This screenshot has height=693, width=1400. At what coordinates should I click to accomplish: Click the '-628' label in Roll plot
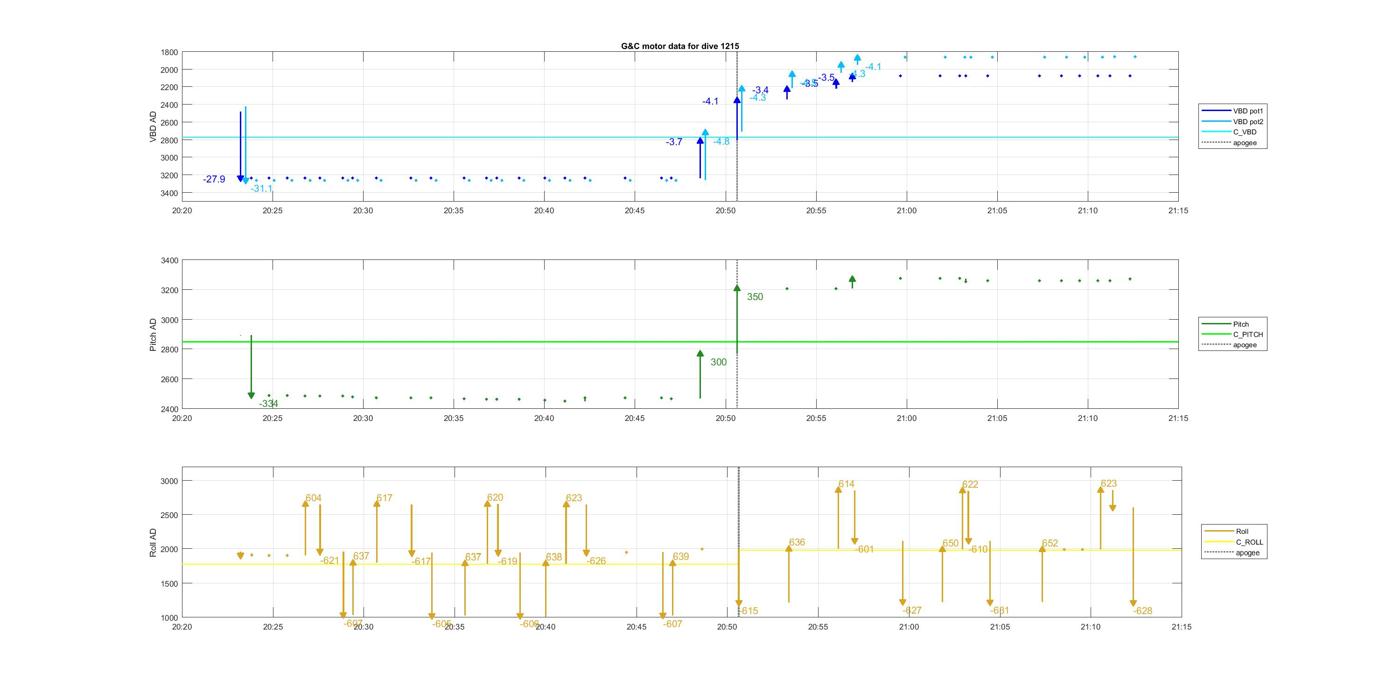(1143, 611)
